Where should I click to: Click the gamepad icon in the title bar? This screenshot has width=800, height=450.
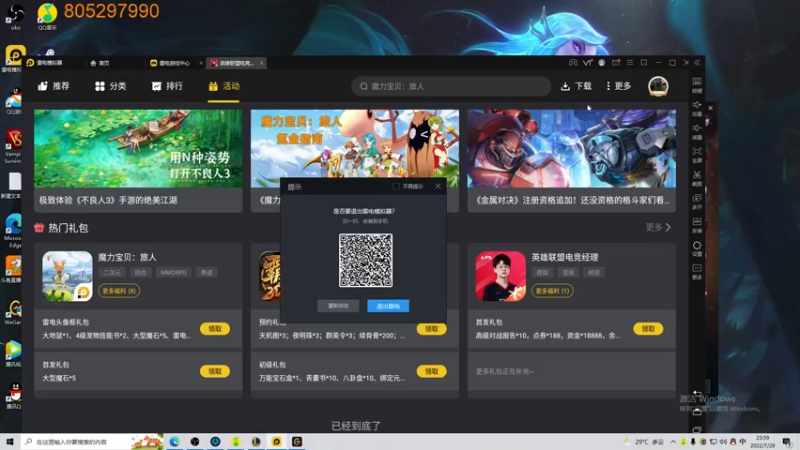coord(573,63)
